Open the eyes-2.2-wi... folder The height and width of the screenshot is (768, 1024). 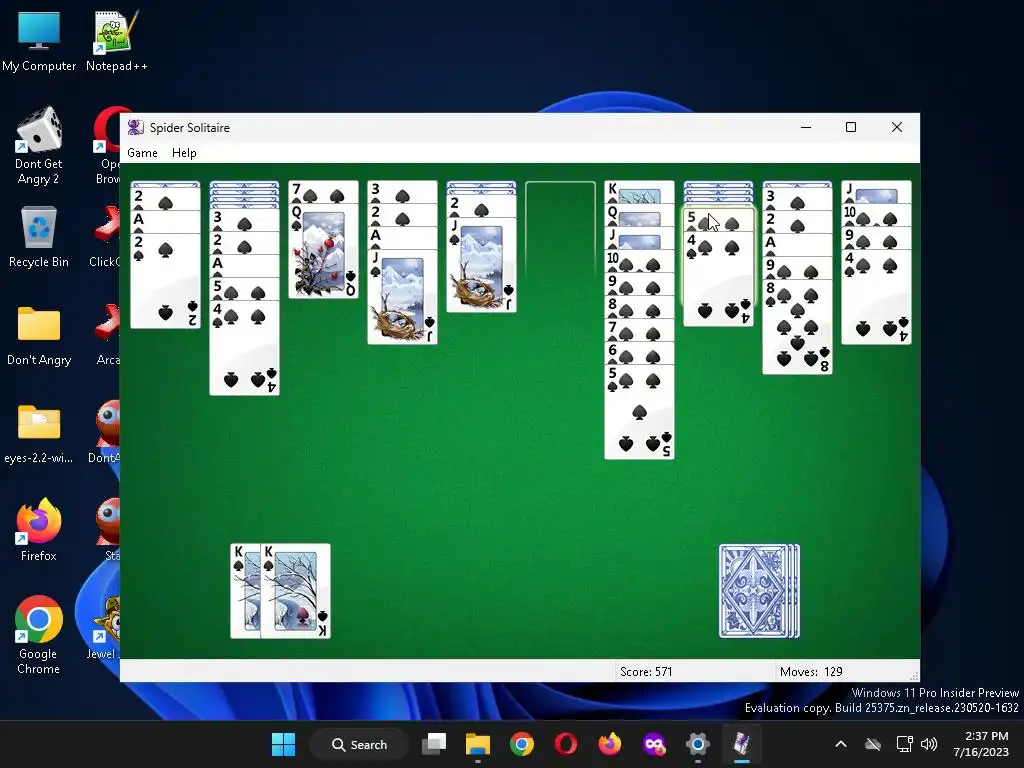[x=39, y=434]
